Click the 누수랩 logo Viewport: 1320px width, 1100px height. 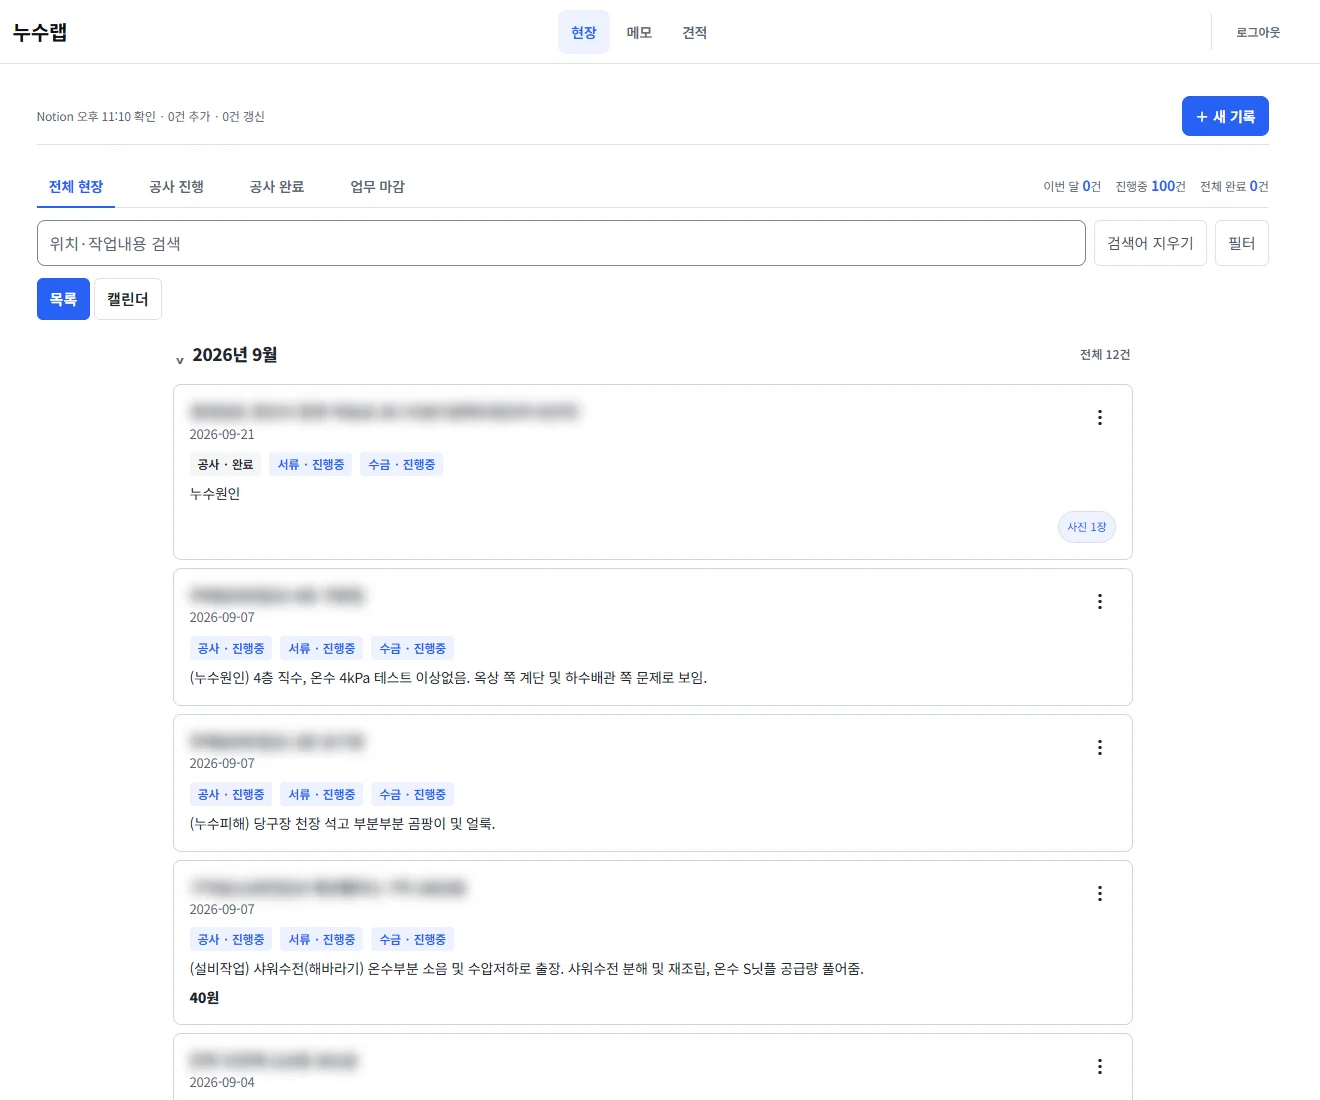click(40, 32)
